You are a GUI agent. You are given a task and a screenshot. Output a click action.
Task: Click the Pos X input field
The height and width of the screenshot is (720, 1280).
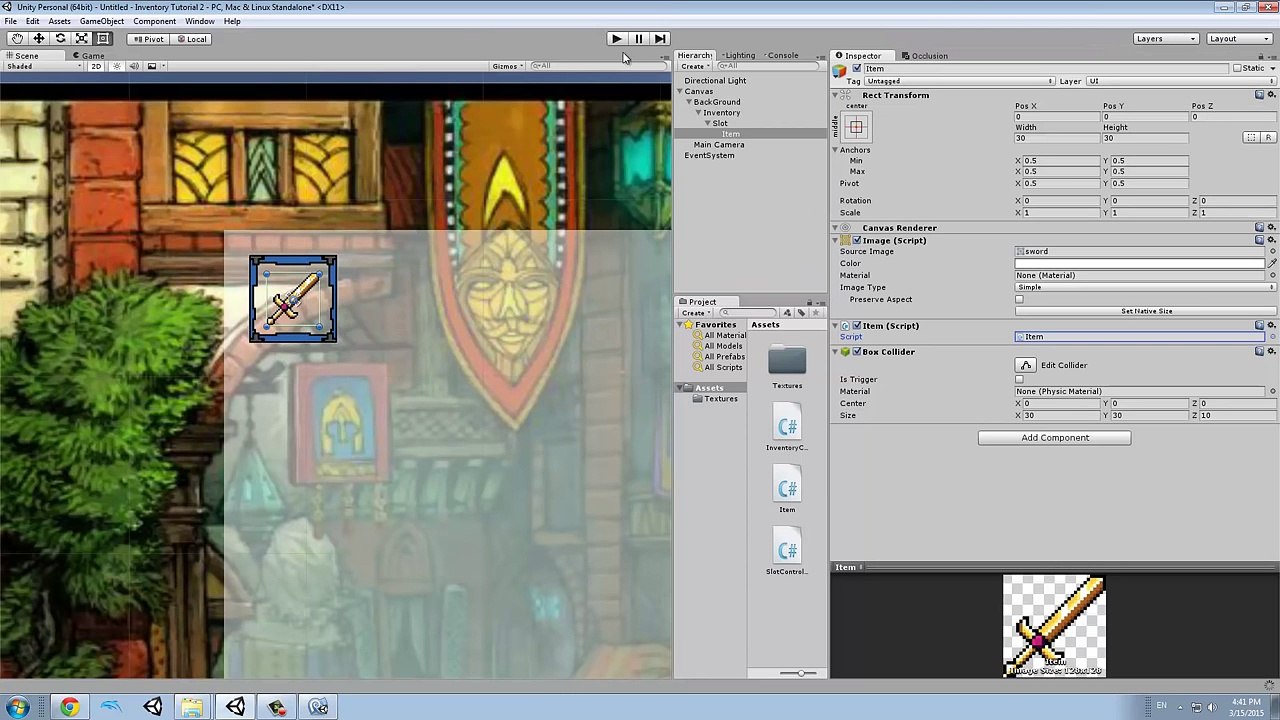point(1060,117)
